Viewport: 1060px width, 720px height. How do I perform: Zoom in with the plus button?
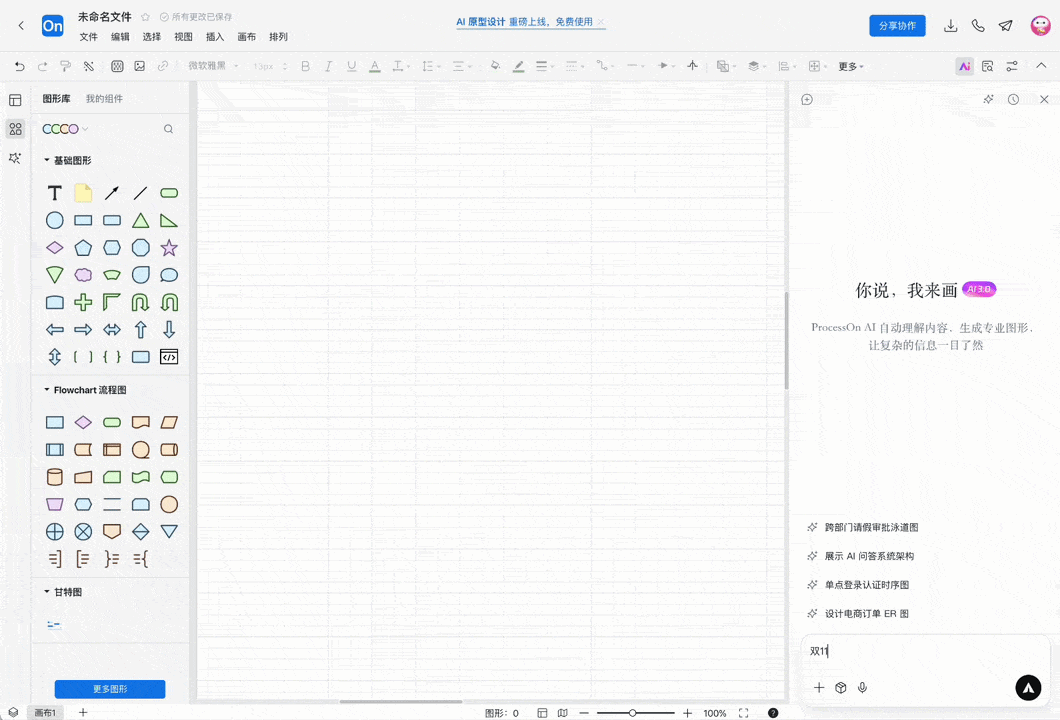click(688, 713)
